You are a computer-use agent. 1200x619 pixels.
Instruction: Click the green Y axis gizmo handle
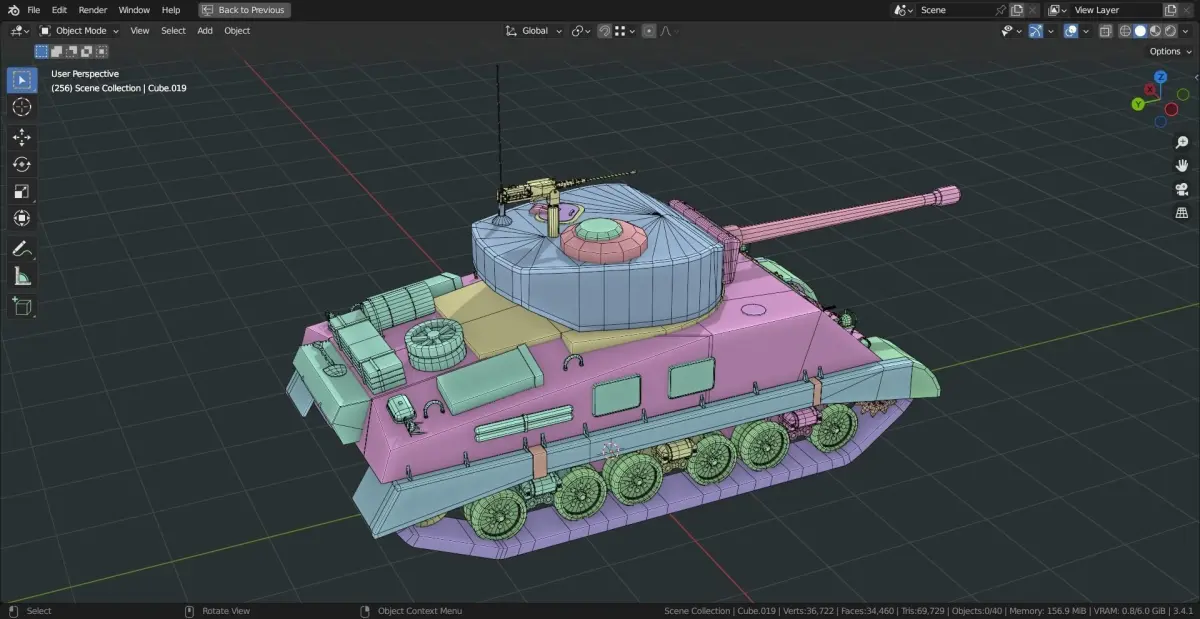[x=1138, y=104]
